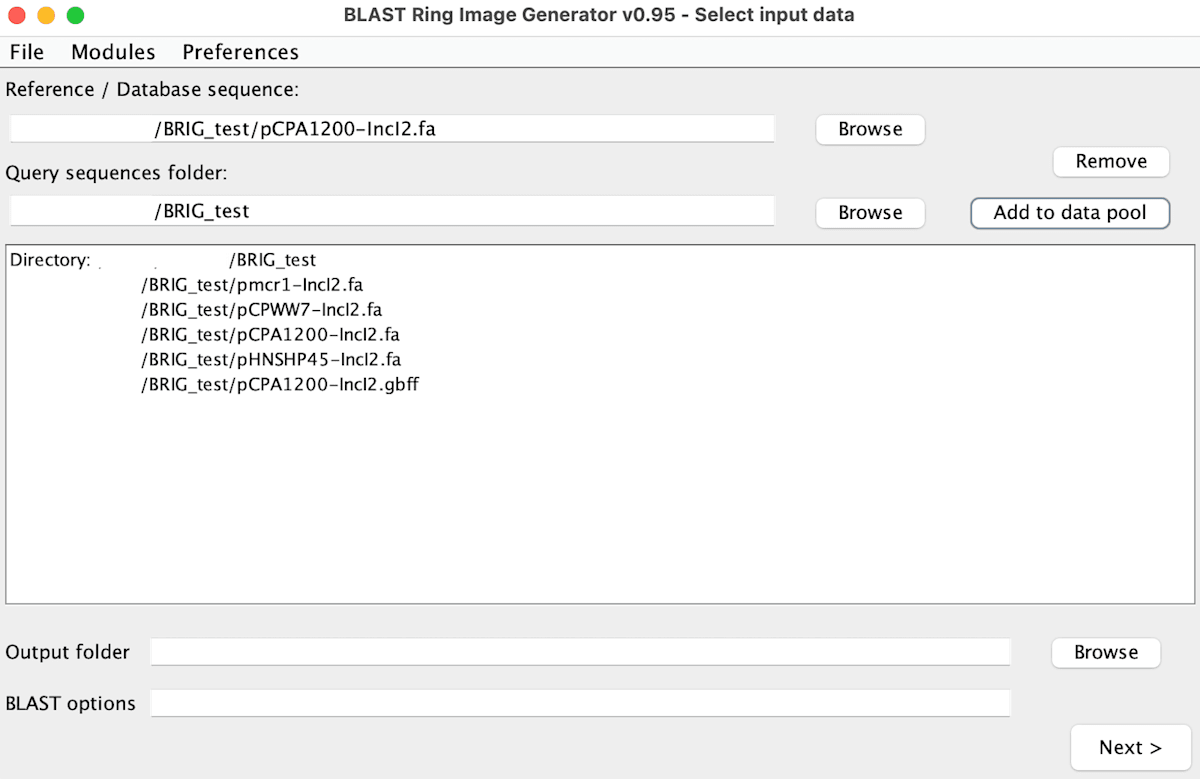1200x779 pixels.
Task: Maximize window with the green button
Action: [x=75, y=16]
